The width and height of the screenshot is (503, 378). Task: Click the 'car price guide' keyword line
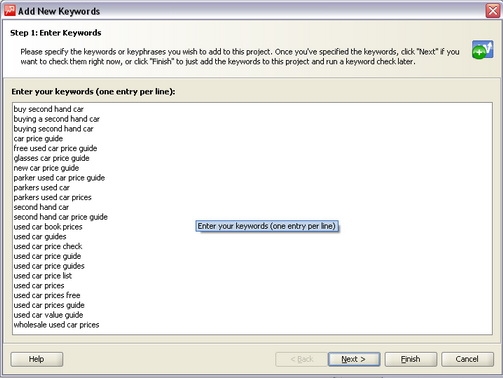pos(38,138)
